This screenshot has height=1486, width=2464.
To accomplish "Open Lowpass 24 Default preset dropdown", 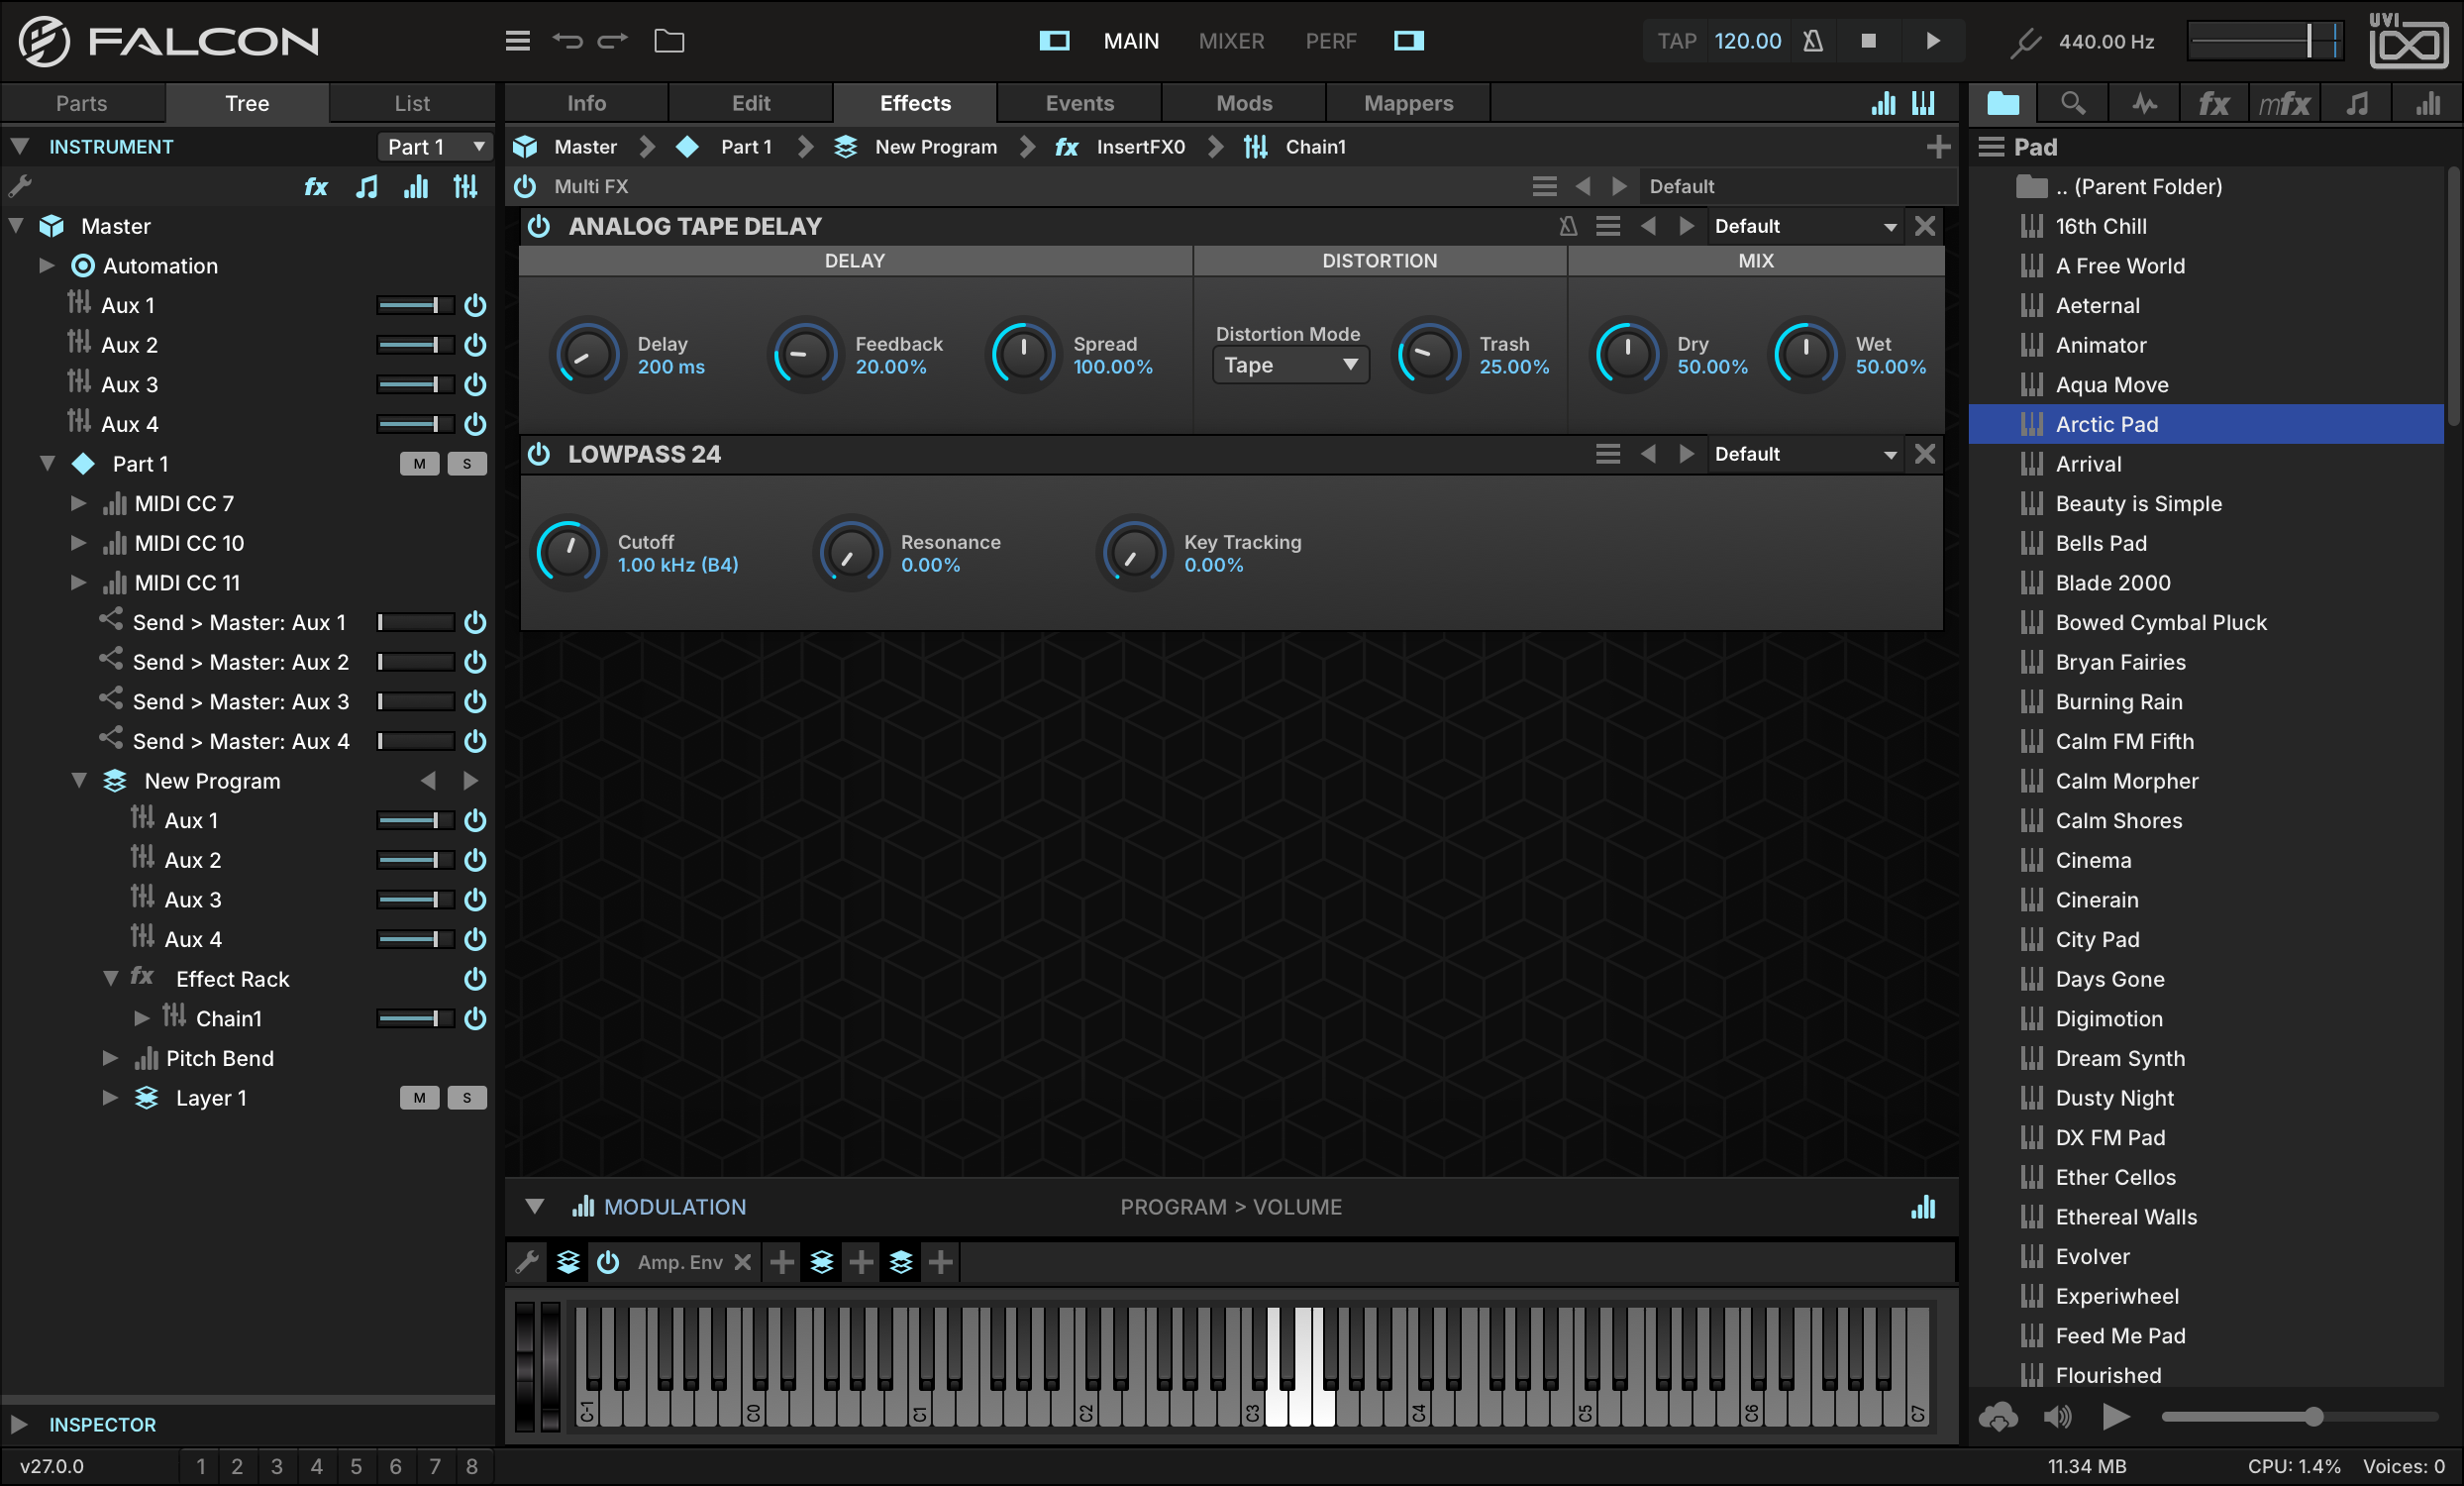I will [x=1806, y=454].
